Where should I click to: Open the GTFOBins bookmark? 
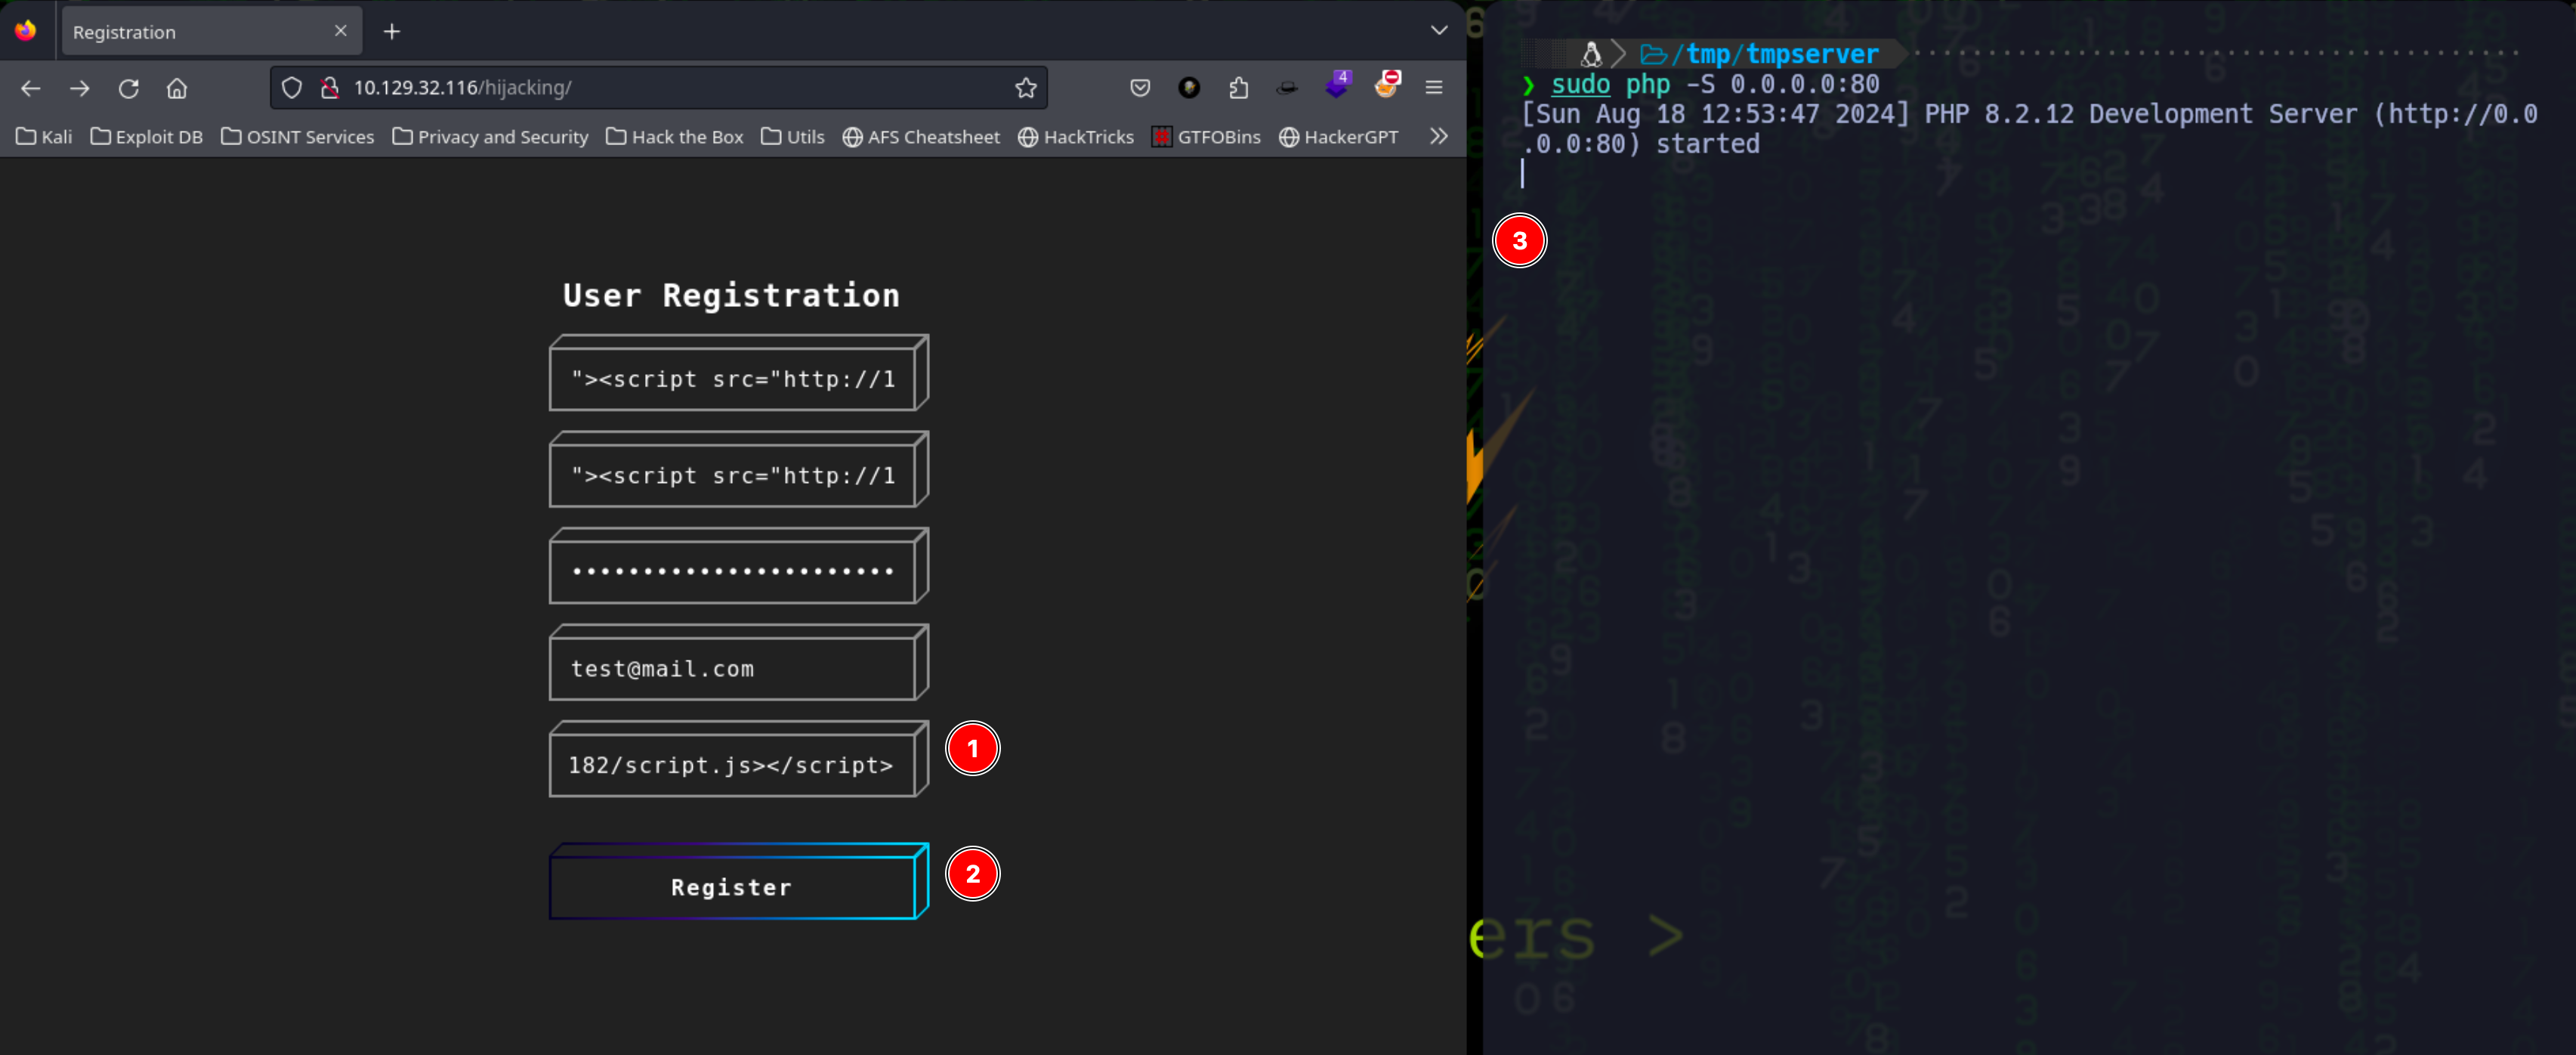[x=1206, y=137]
